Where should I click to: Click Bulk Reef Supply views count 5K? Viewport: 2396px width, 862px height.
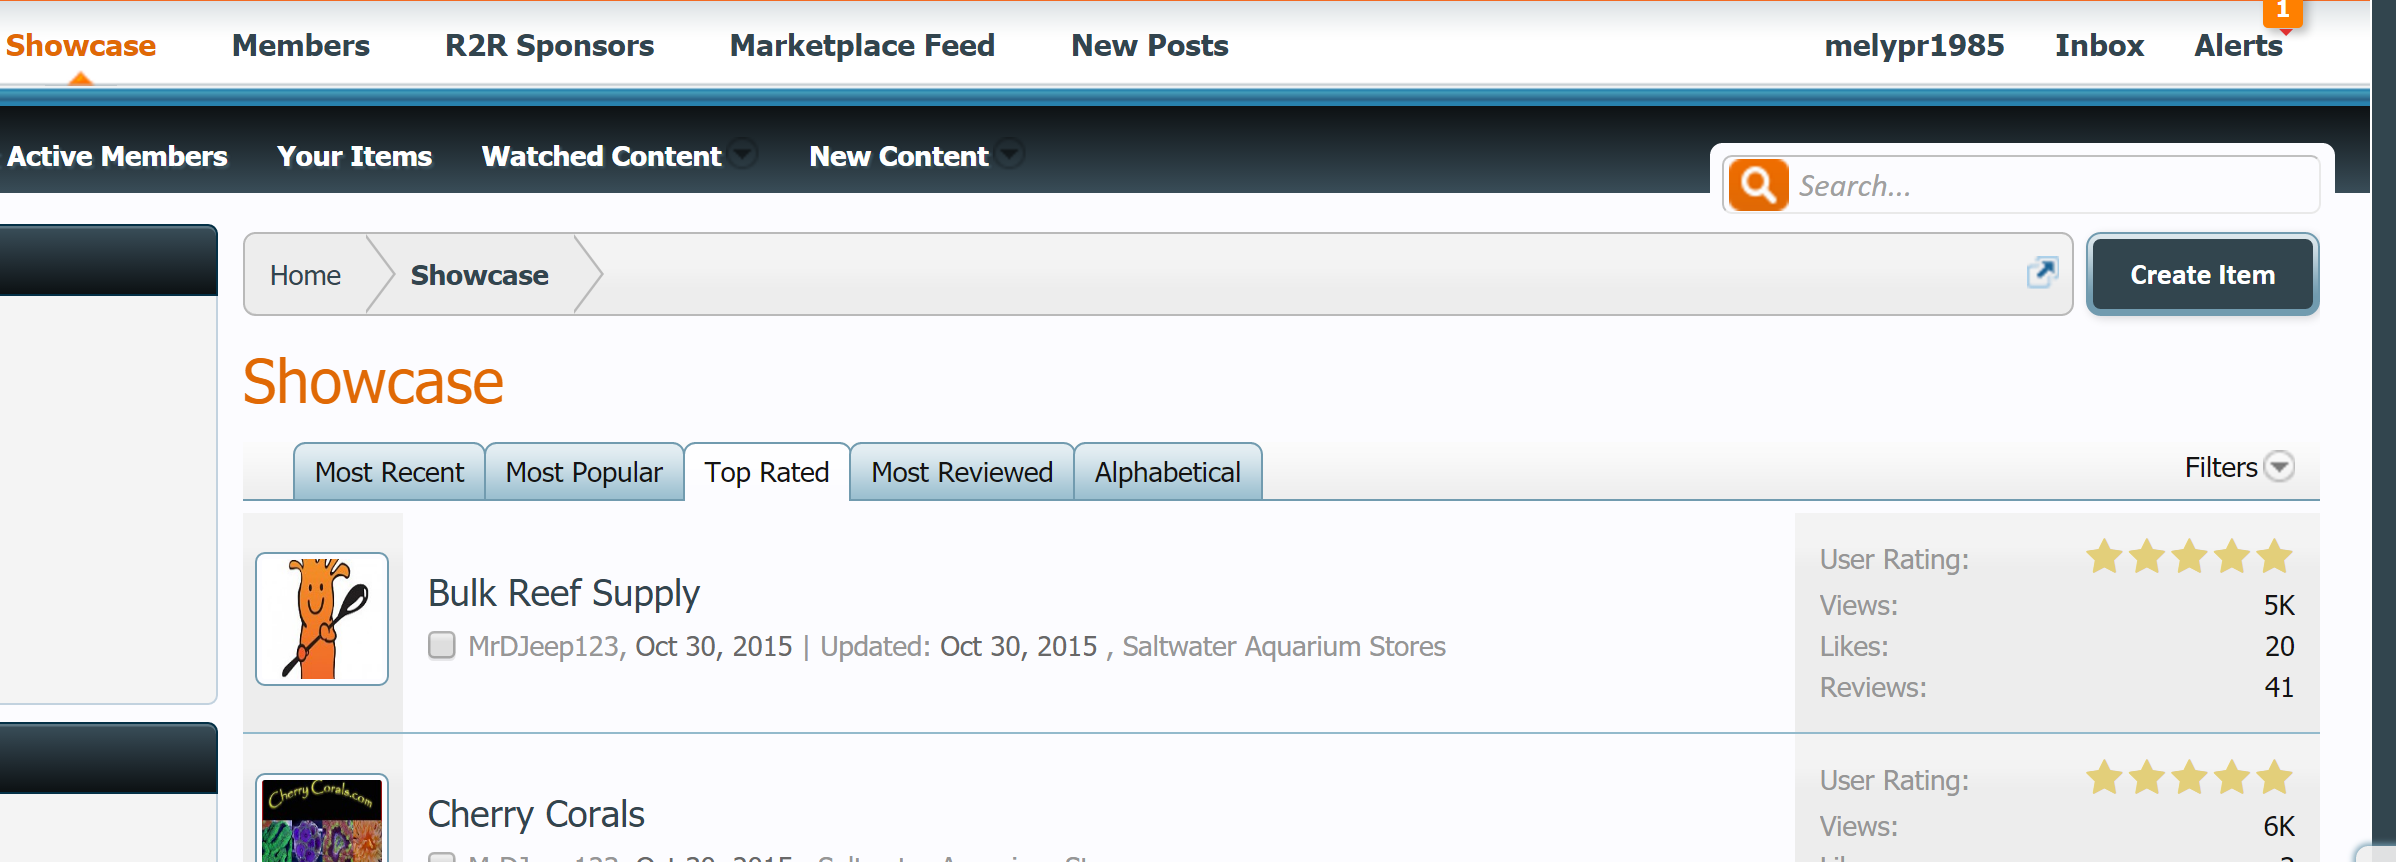pyautogui.click(x=2279, y=605)
